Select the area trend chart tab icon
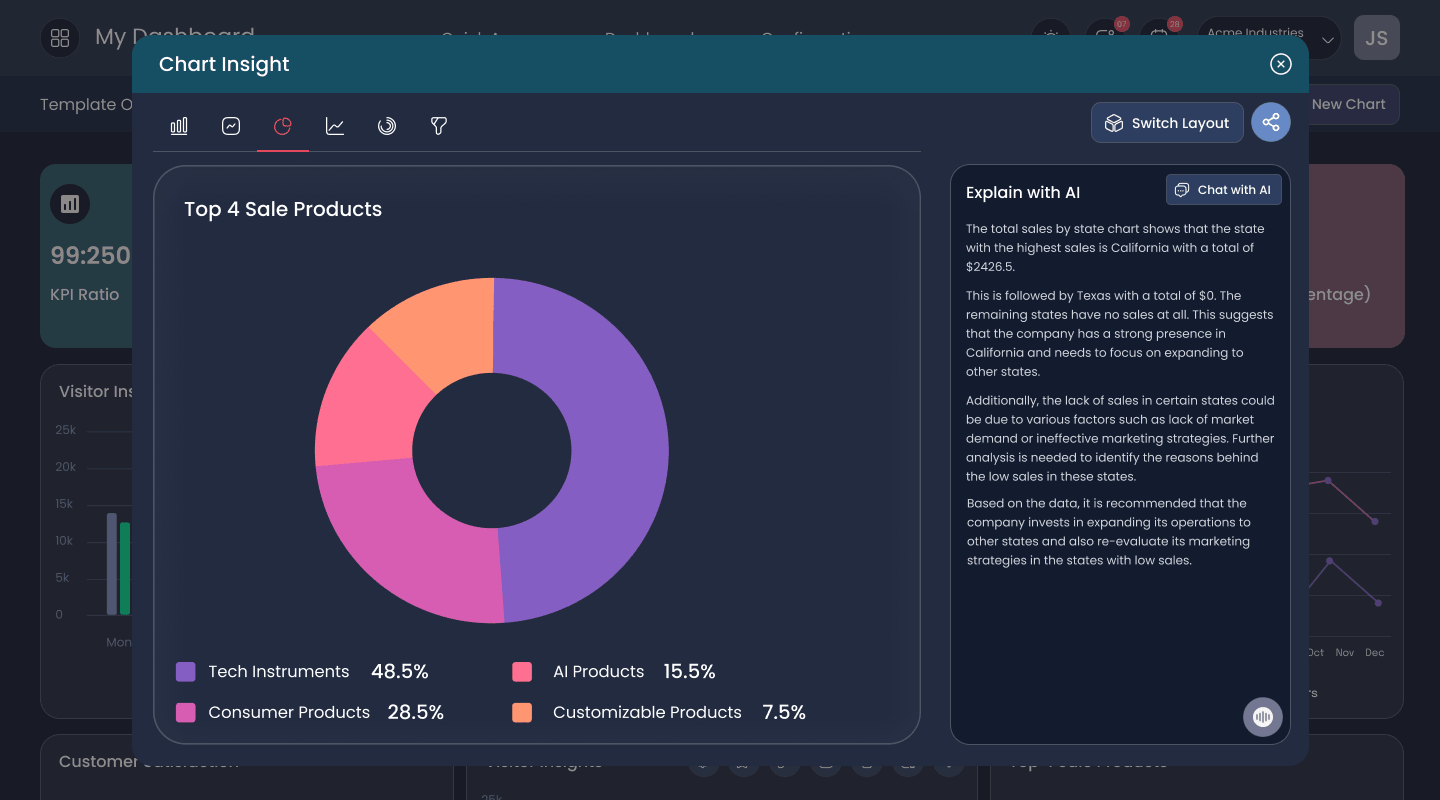This screenshot has height=800, width=1440. (x=231, y=126)
